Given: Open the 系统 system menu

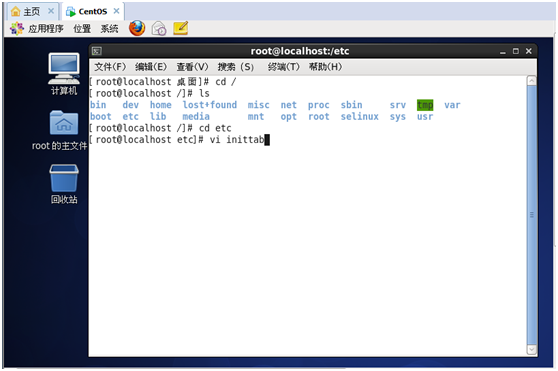Looking at the screenshot, I should (x=109, y=28).
